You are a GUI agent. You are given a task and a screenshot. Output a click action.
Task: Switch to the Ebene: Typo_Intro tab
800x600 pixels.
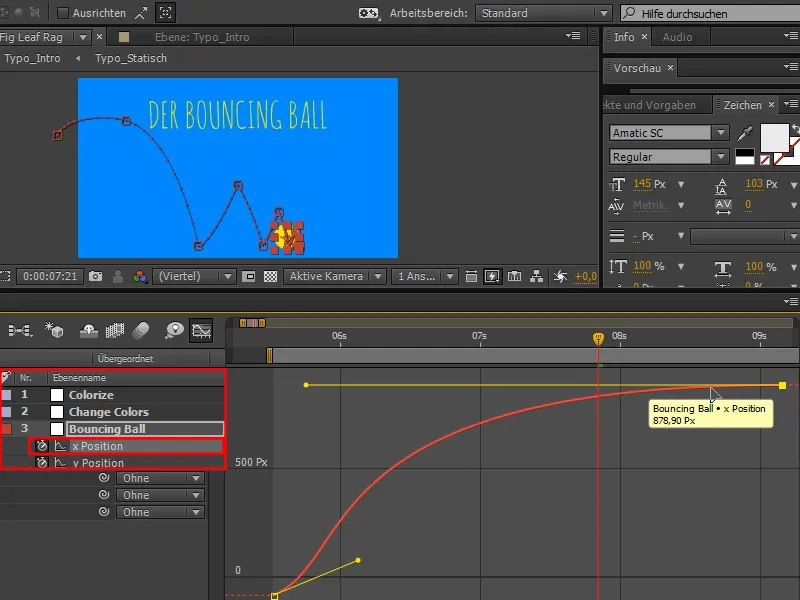click(x=202, y=37)
